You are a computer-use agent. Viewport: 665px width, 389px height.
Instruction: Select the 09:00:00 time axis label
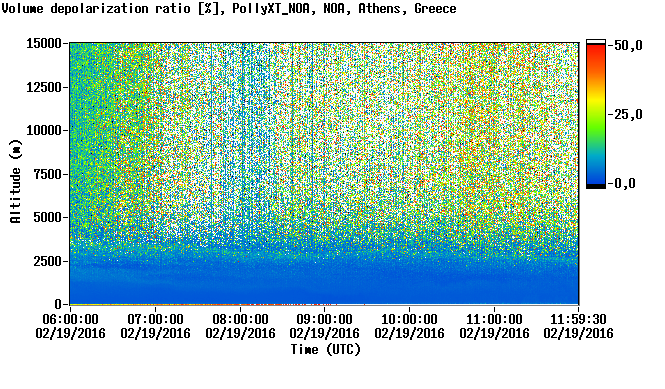click(x=324, y=319)
